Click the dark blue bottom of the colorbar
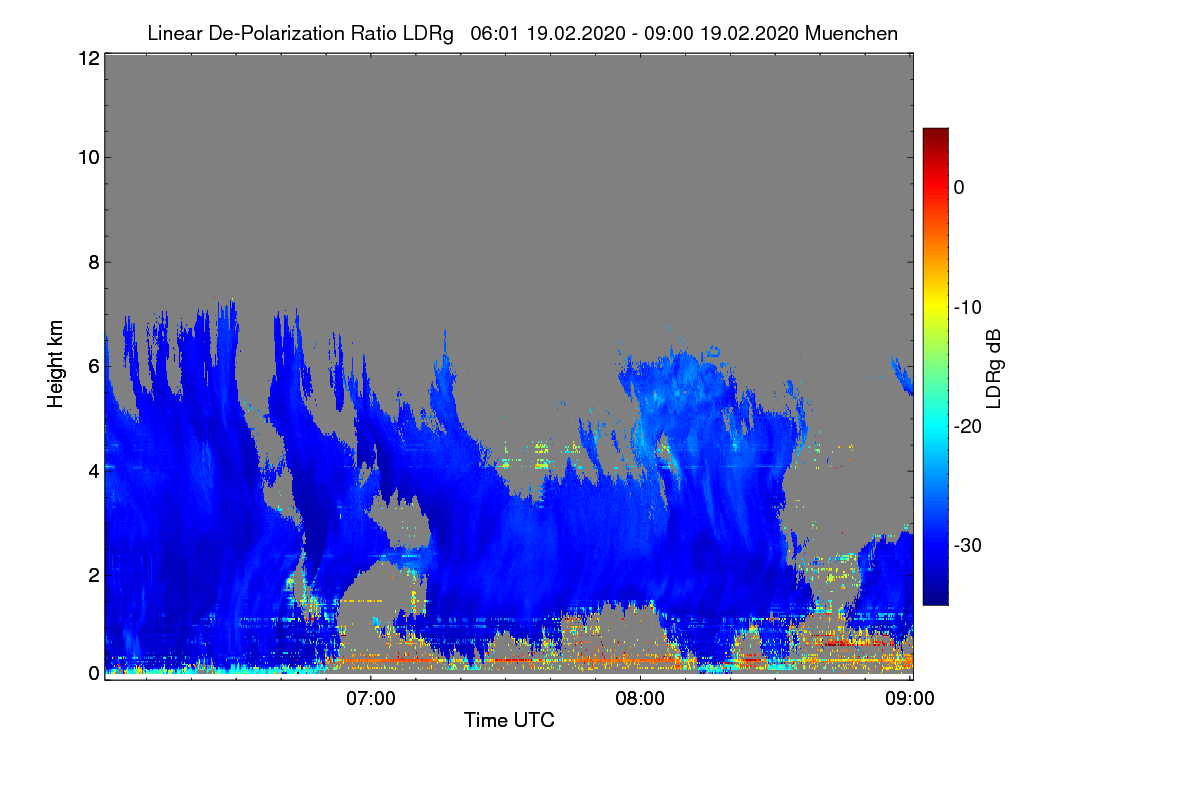Screen dimensions: 1200x800 pyautogui.click(x=935, y=597)
